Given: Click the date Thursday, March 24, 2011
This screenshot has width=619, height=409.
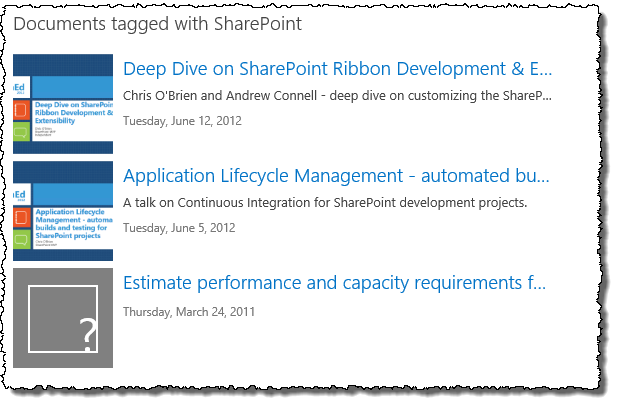Looking at the screenshot, I should pos(189,311).
